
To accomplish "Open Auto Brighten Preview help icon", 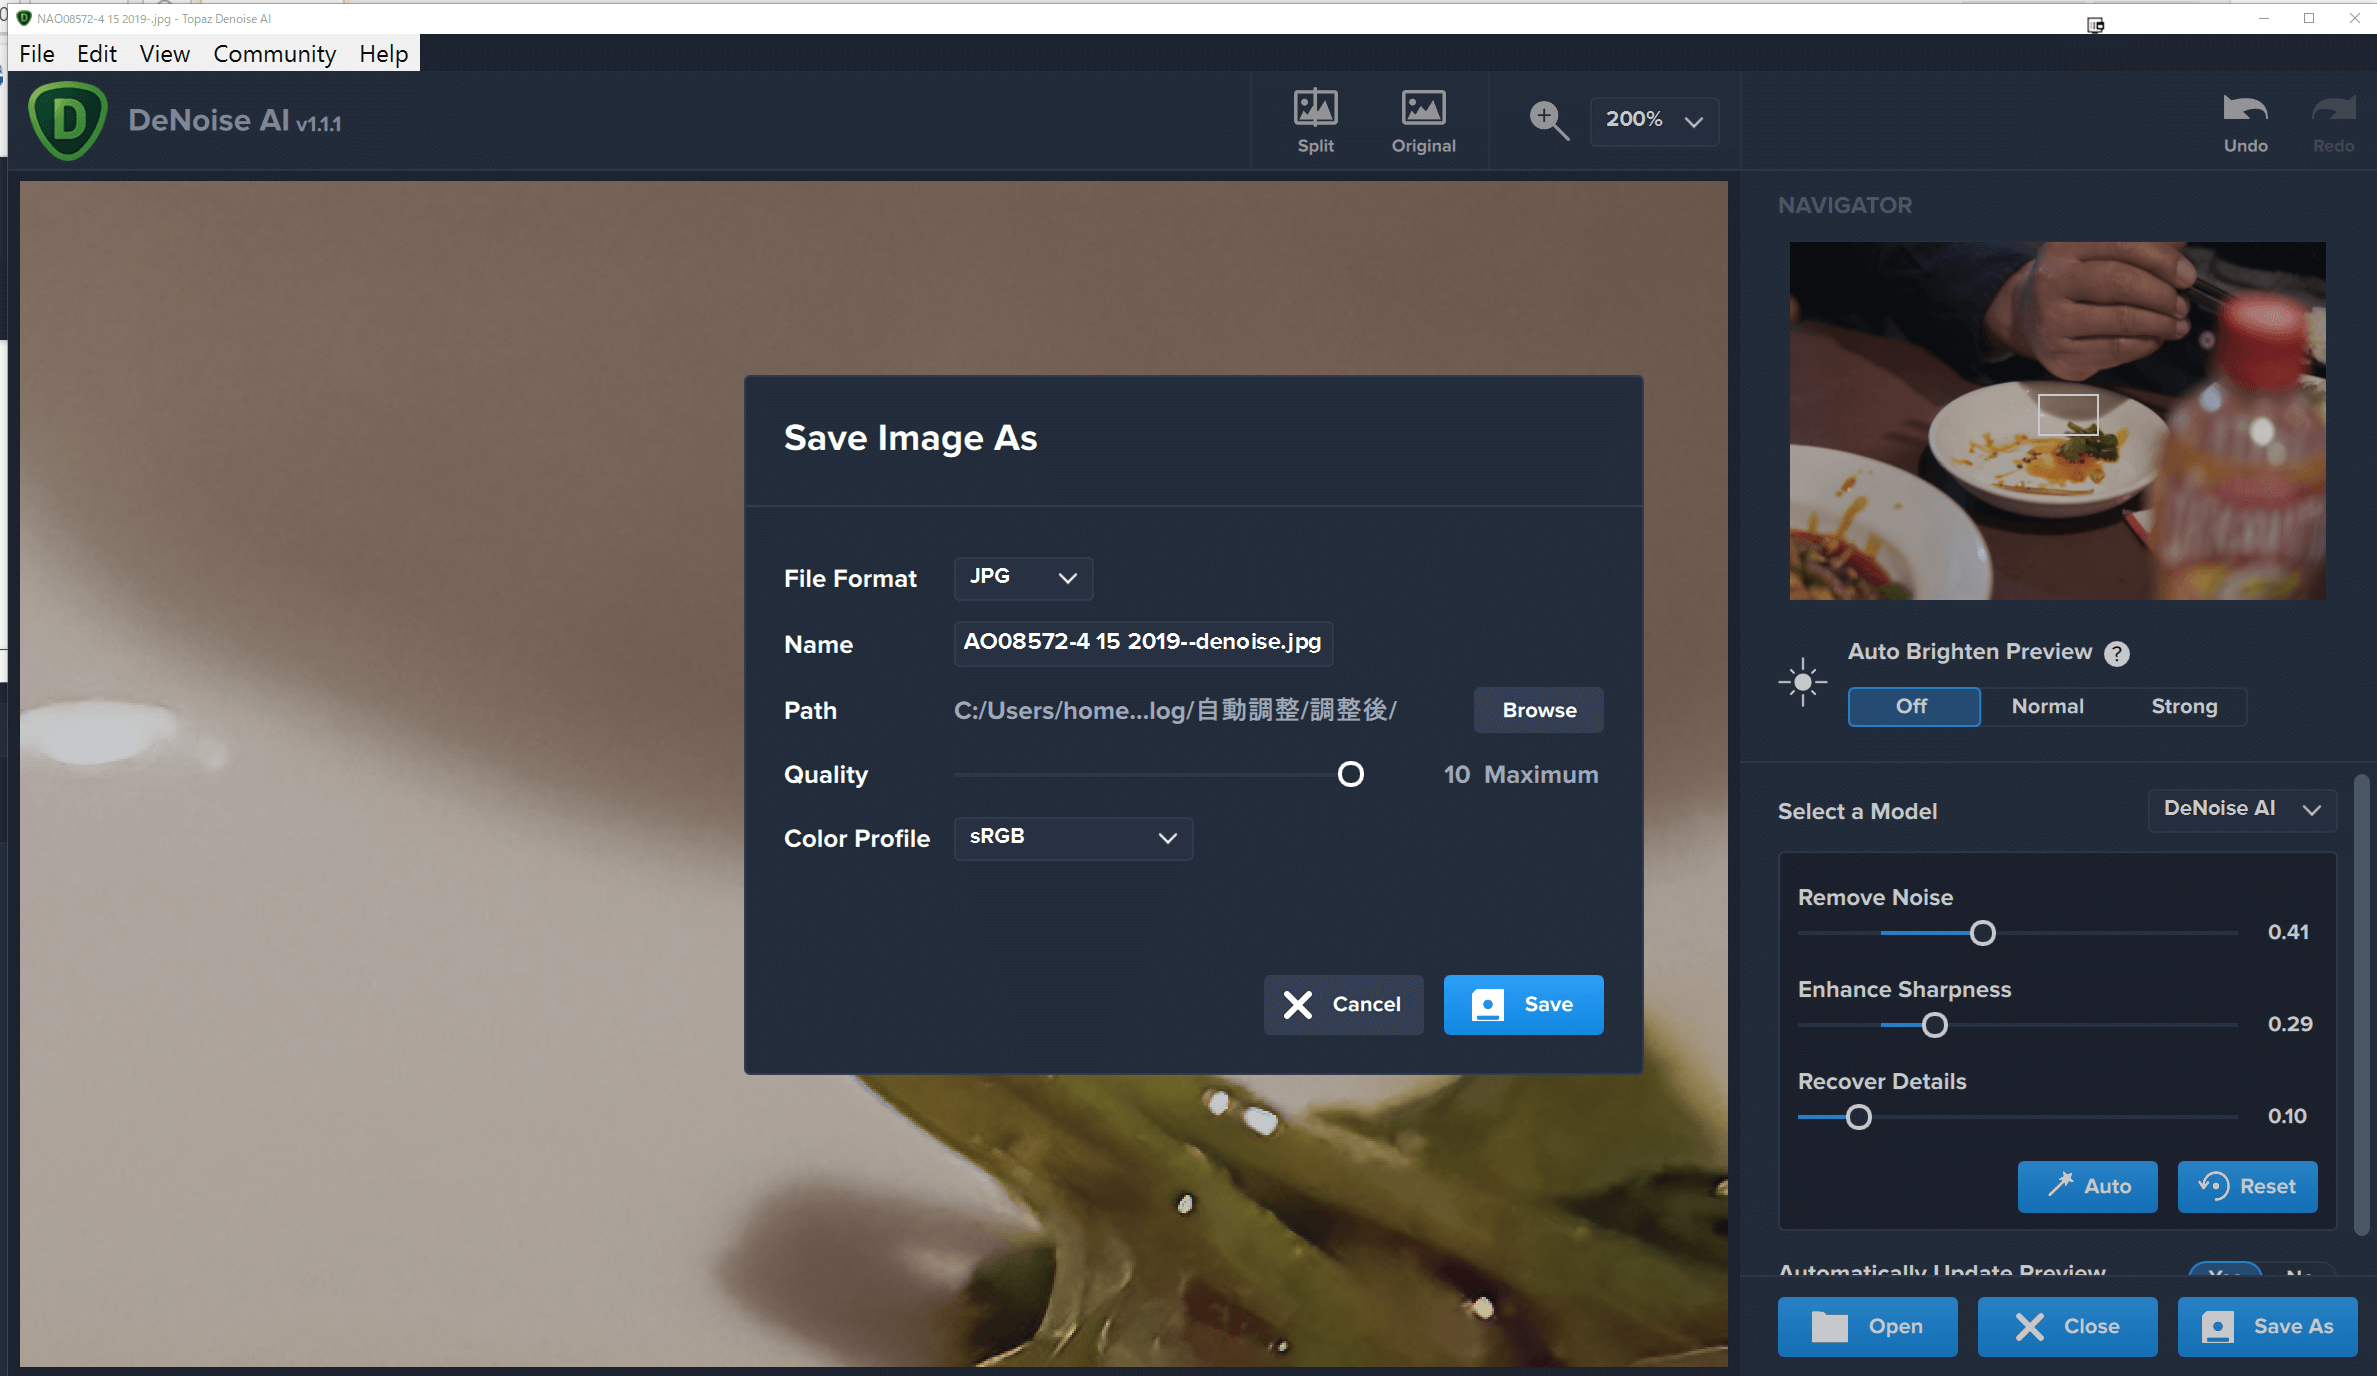I will [2117, 654].
